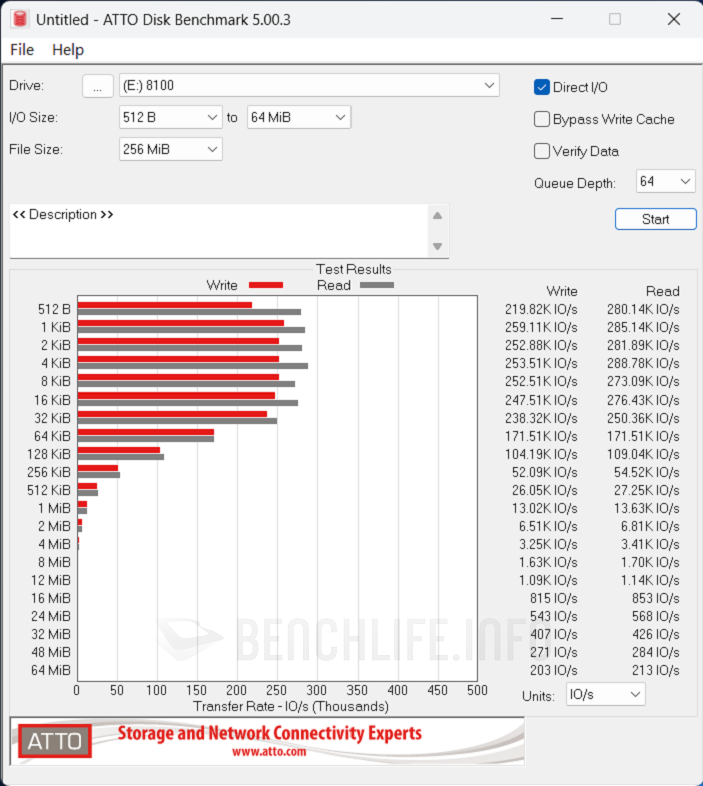Click the 128 KiB write value 104.19K IO/s
703x786 pixels.
[x=541, y=454]
